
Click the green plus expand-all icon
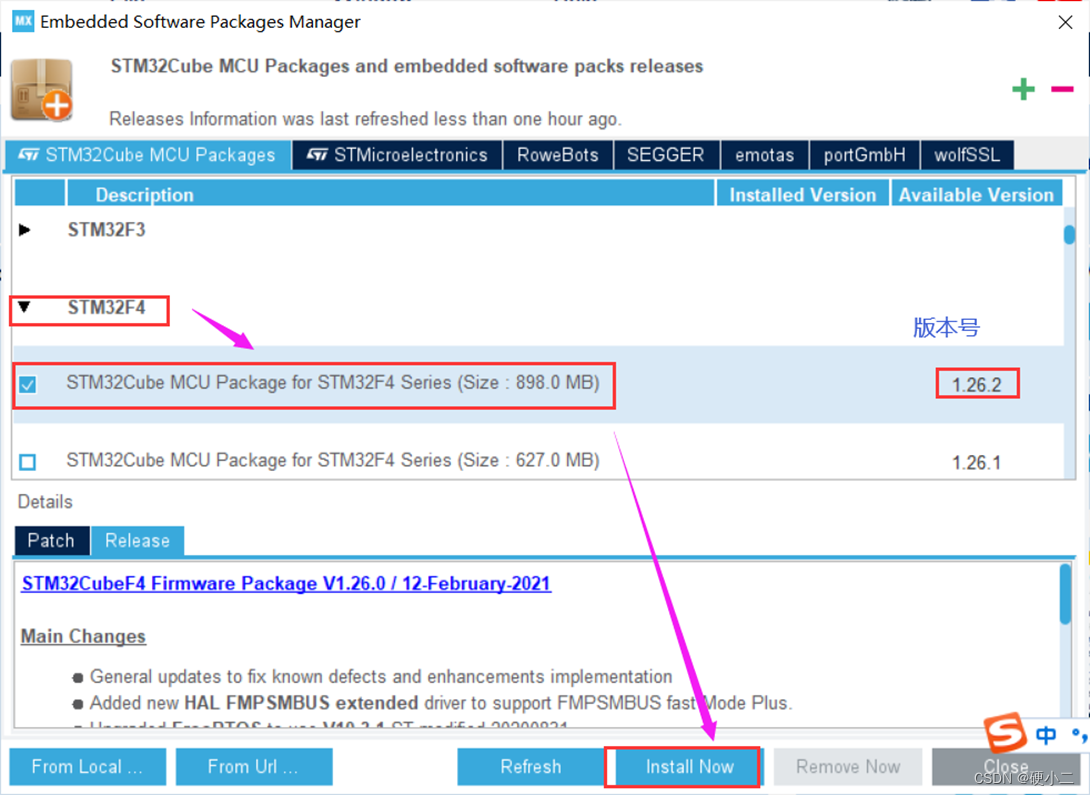tap(1023, 89)
